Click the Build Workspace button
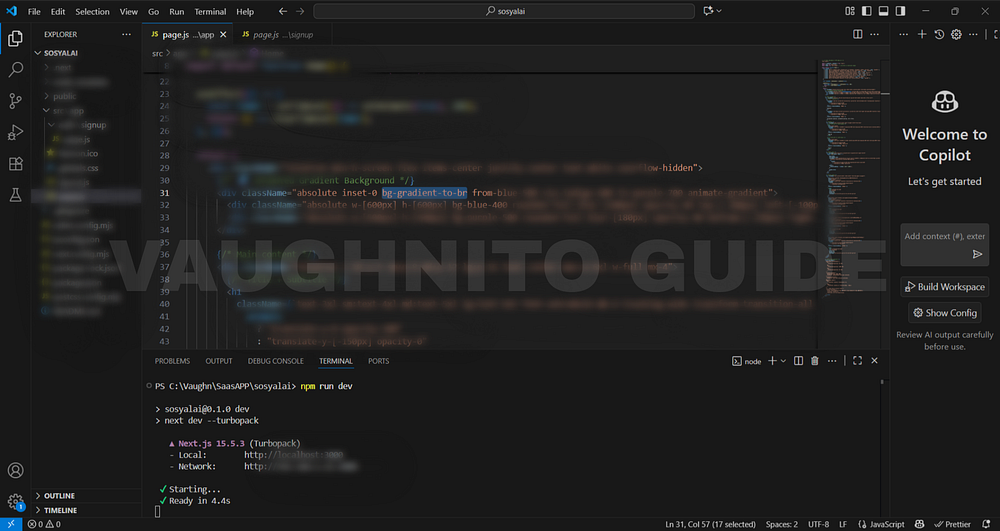Screen dimensions: 1000x531 coord(945,287)
